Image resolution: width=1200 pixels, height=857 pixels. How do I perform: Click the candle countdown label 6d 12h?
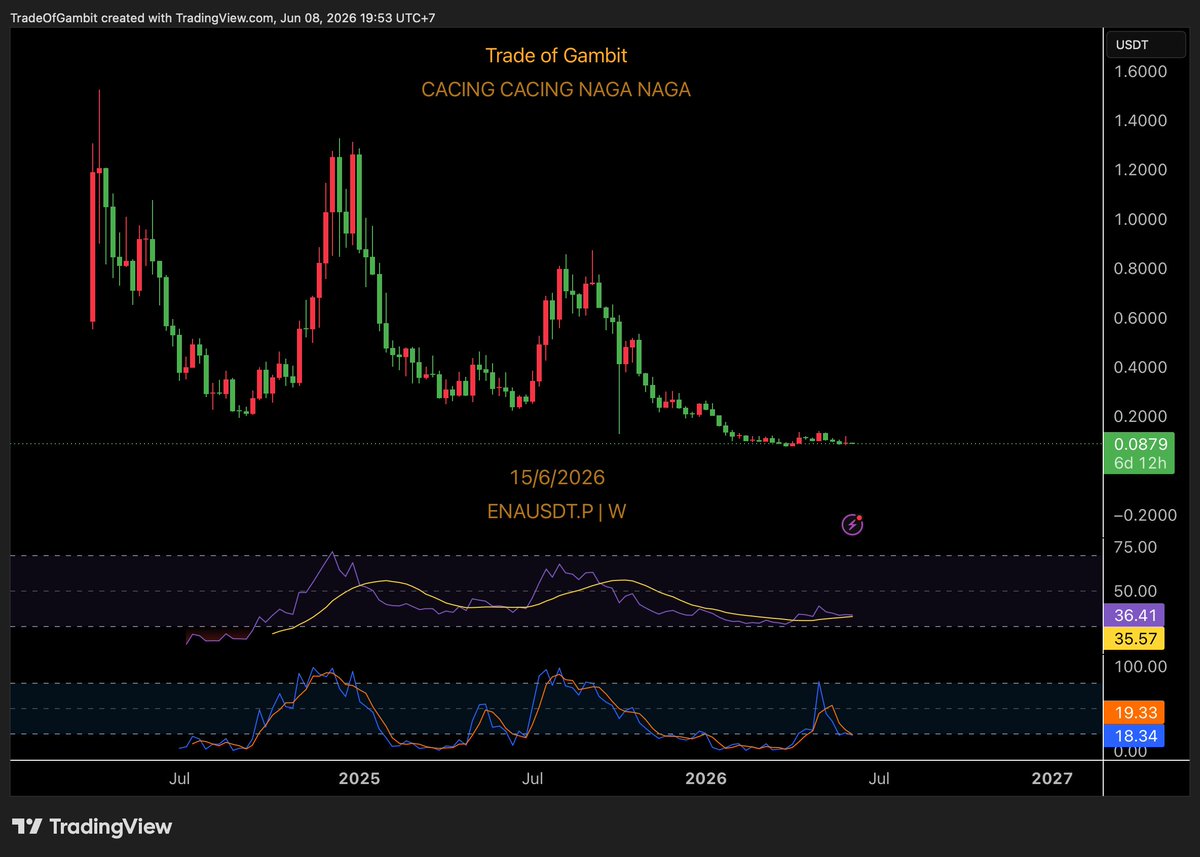1140,463
